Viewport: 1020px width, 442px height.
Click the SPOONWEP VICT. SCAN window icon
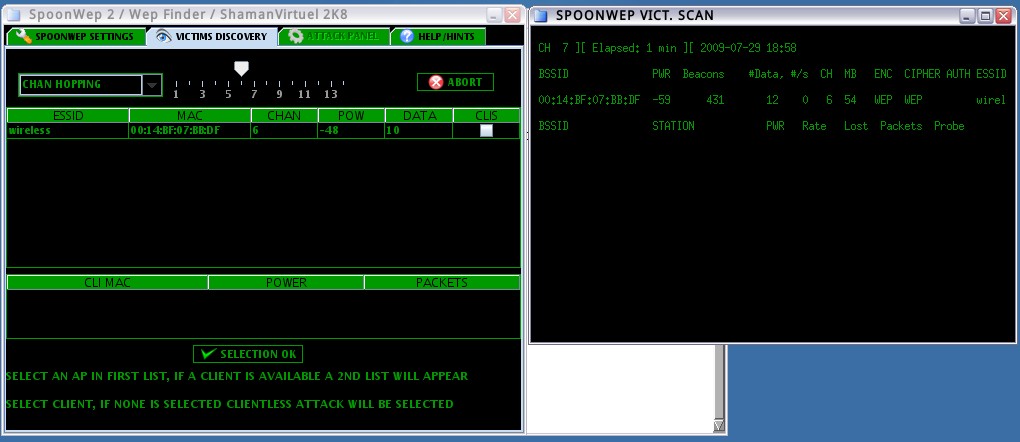540,16
